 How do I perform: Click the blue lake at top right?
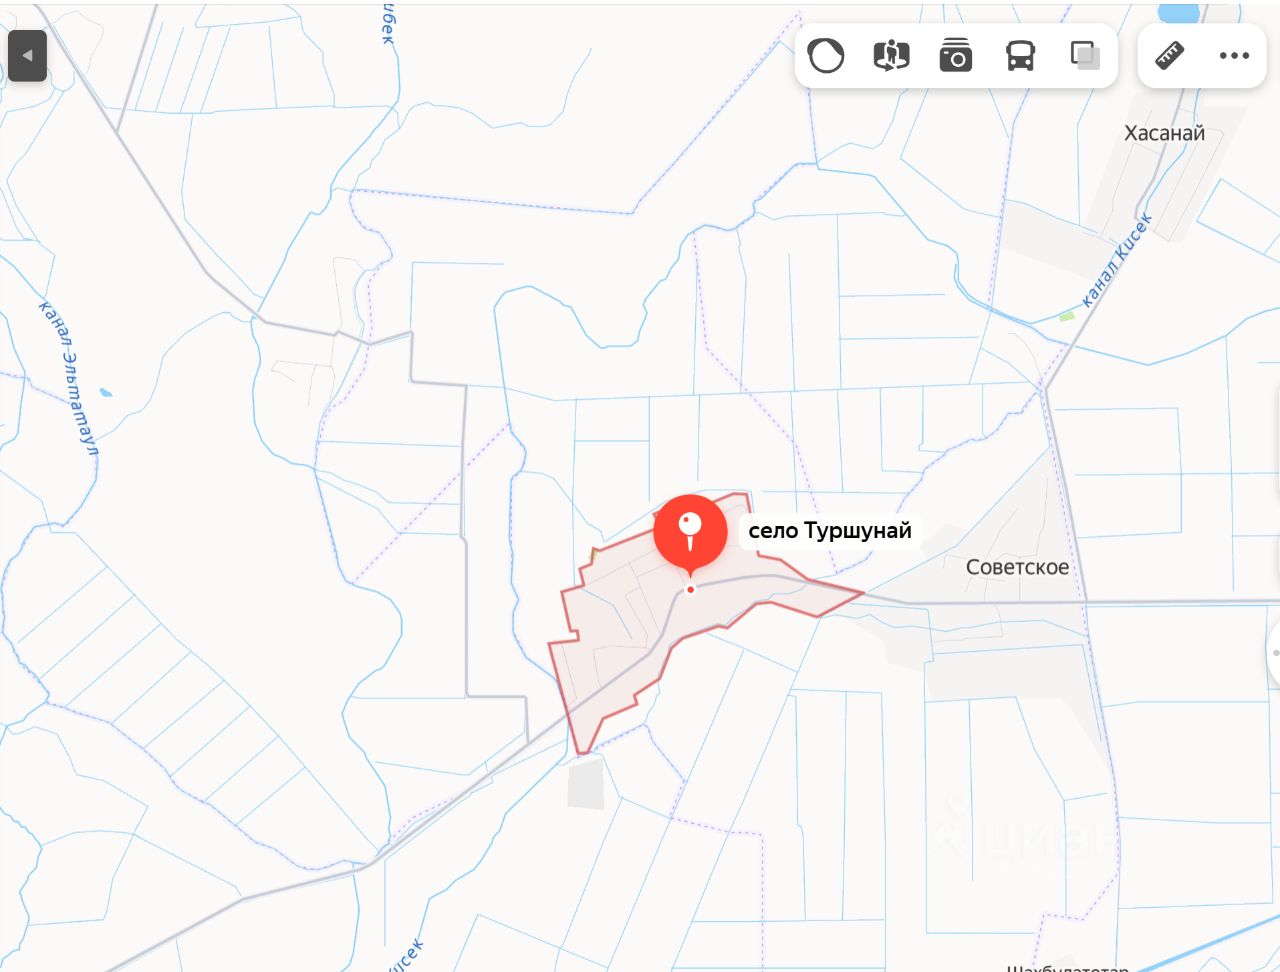coord(1178,13)
